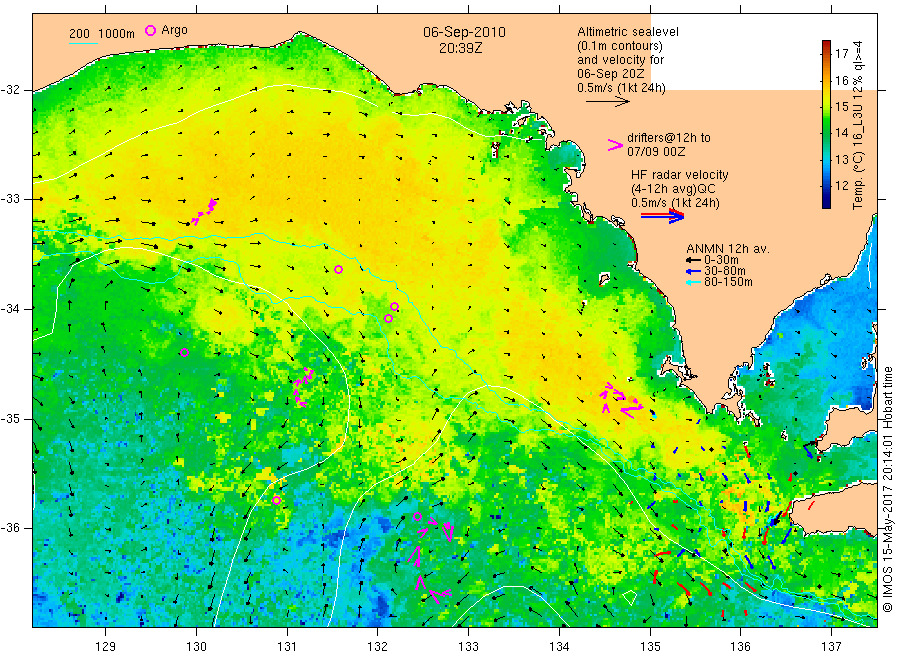Image resolution: width=900 pixels, height=660 pixels.
Task: Click the '200 1000m' depth legend text
Action: point(102,34)
